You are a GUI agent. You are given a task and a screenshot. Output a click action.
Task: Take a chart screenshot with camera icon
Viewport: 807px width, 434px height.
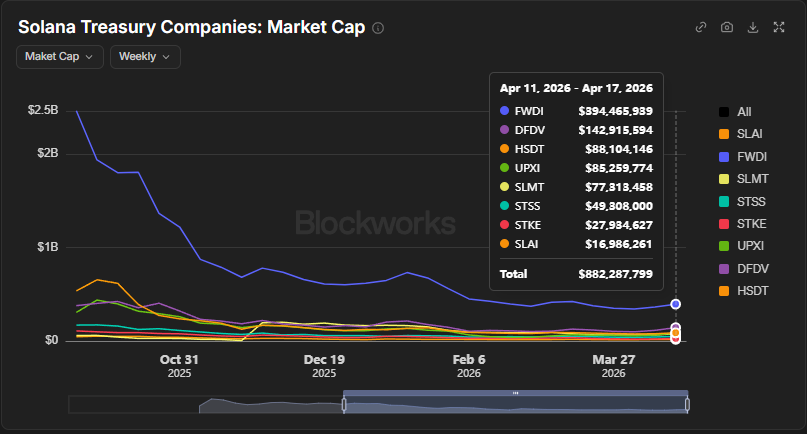[x=727, y=27]
